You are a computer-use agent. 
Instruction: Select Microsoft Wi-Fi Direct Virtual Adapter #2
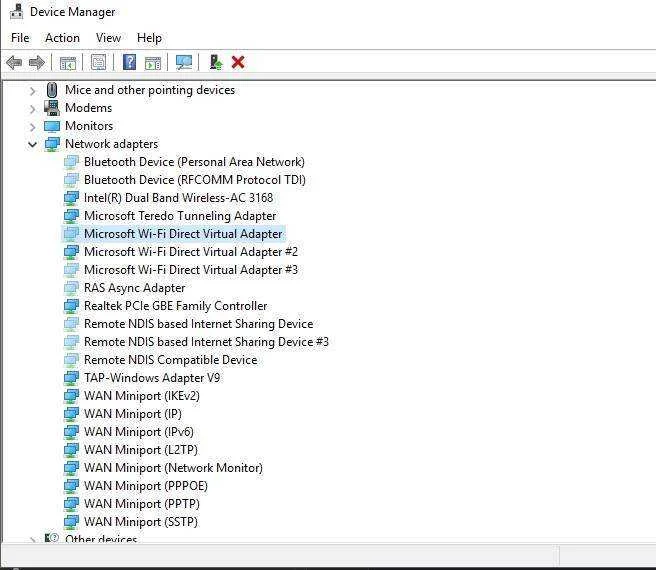[x=191, y=252]
